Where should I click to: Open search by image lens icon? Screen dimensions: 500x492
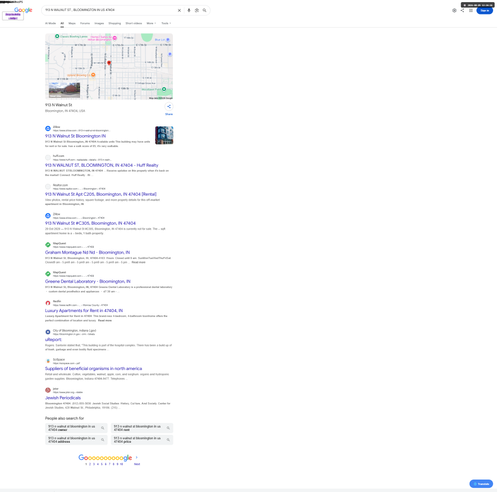[x=197, y=10]
